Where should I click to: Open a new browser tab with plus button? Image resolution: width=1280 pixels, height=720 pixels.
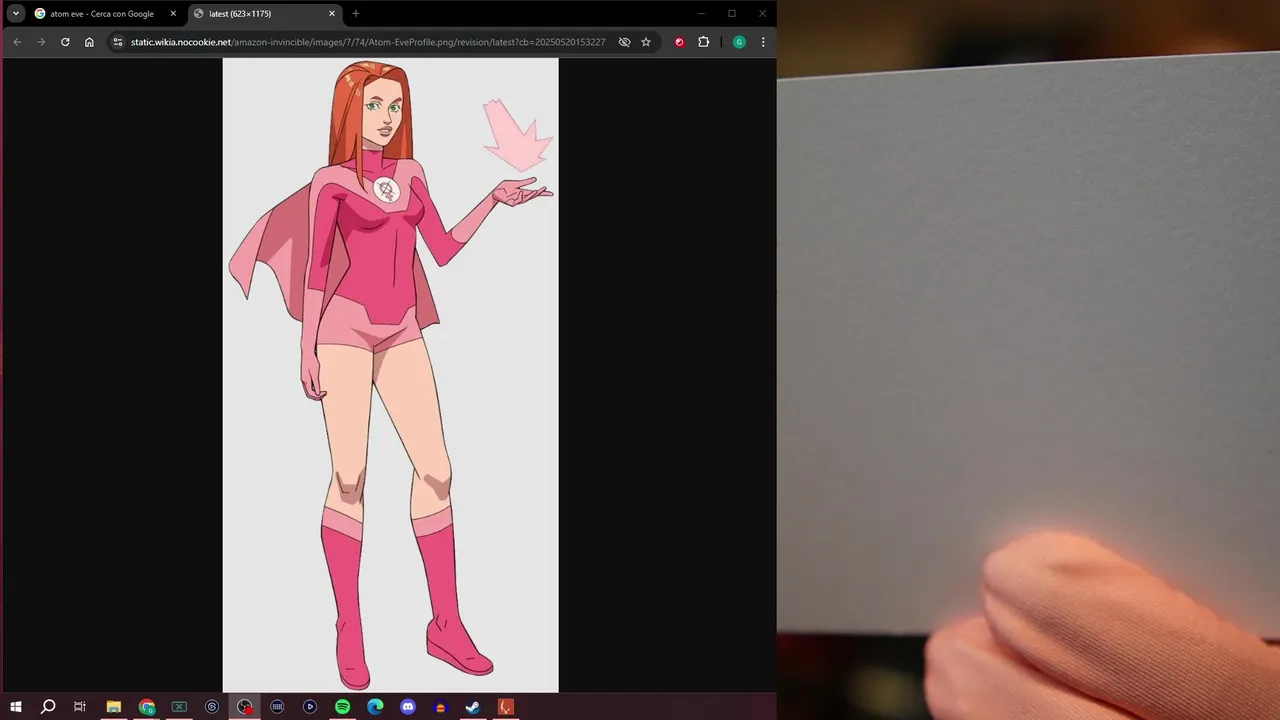point(356,14)
